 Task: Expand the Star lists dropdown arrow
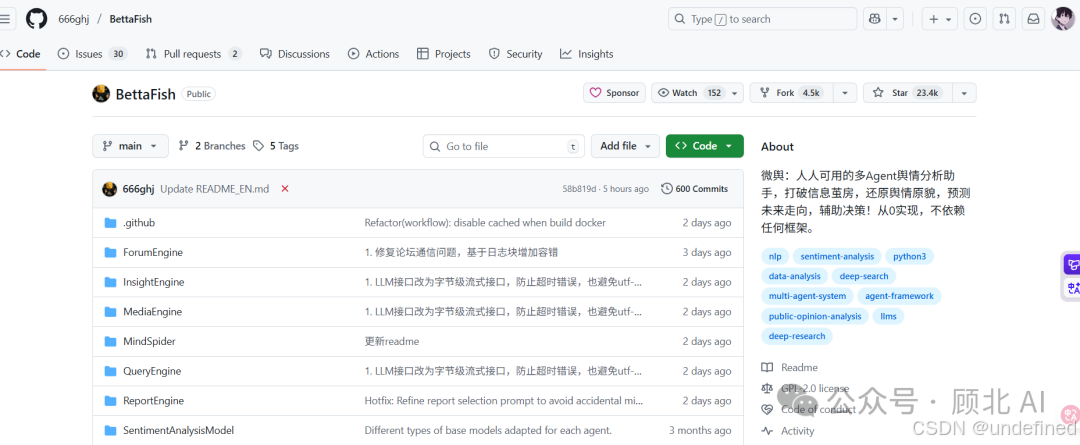tap(964, 93)
